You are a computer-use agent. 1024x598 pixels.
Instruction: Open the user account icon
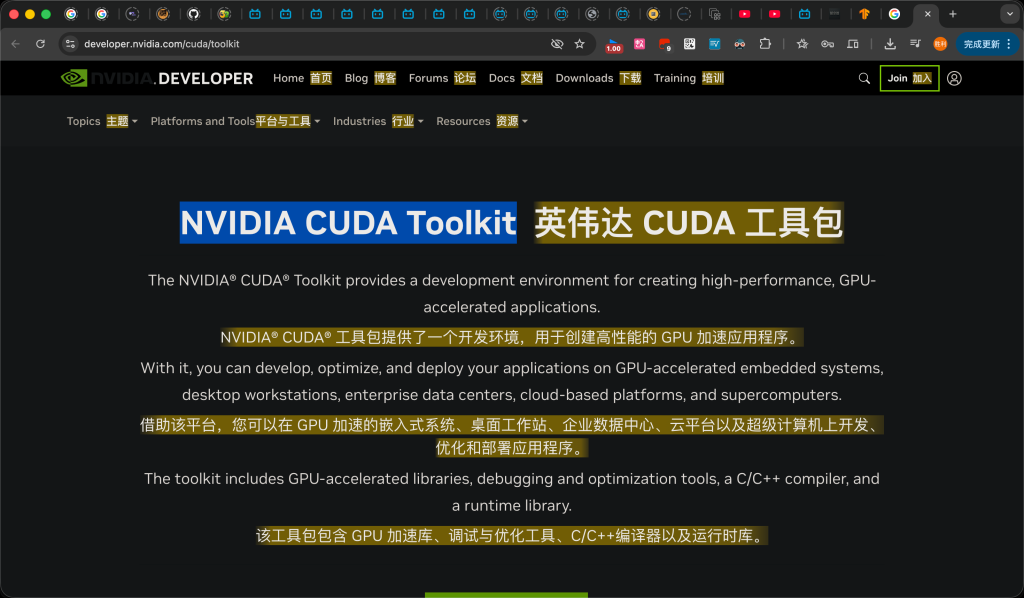954,78
